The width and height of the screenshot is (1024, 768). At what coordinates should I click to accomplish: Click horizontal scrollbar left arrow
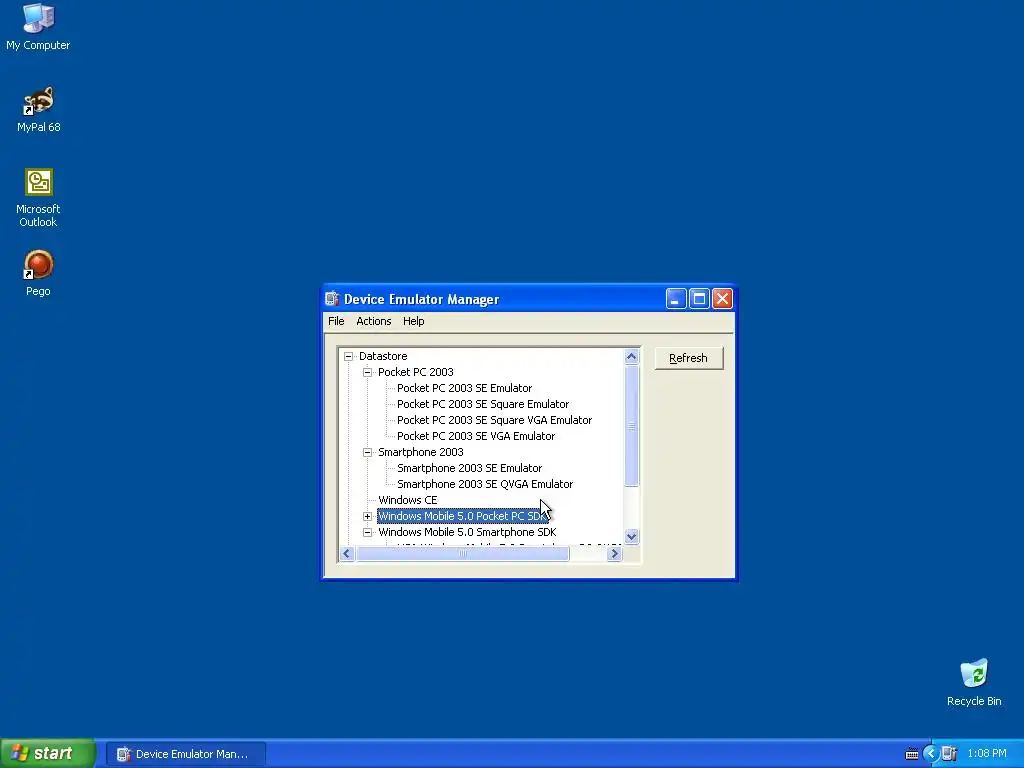[347, 554]
